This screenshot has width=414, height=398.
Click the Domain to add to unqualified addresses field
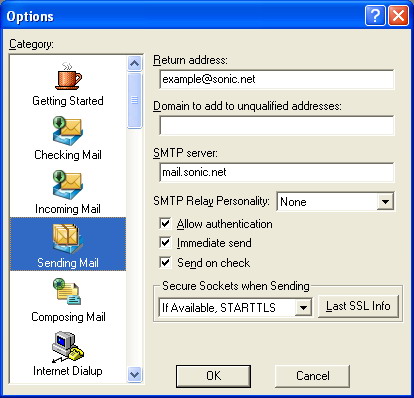coord(277,125)
